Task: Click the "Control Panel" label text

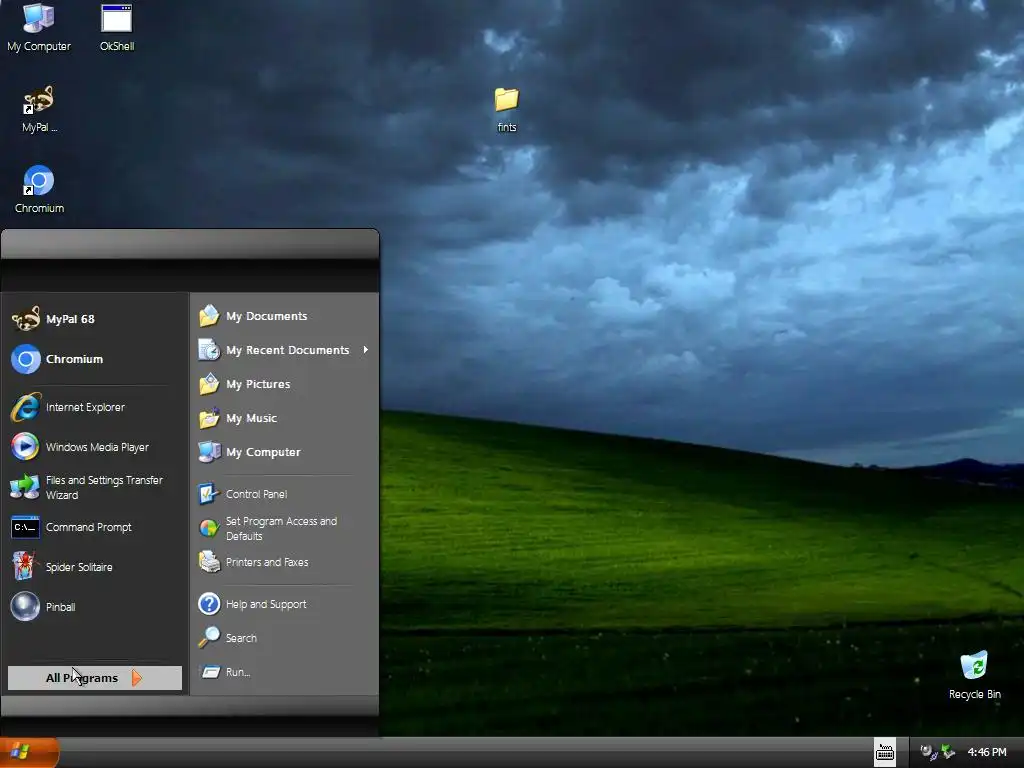Action: [x=257, y=494]
